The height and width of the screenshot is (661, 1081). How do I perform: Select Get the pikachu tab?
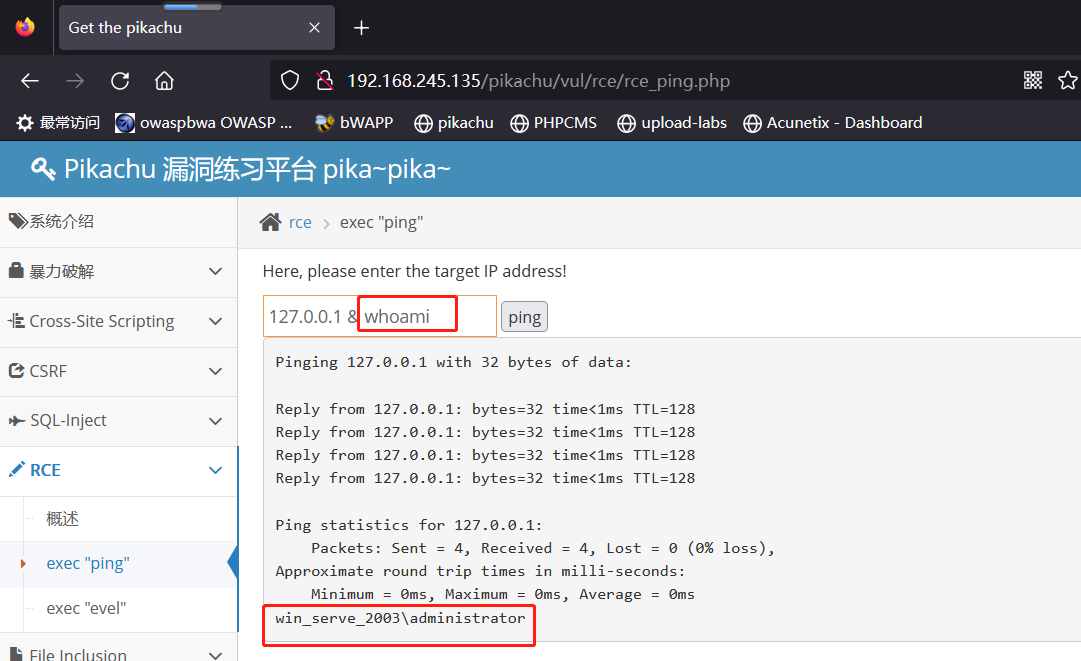point(196,28)
